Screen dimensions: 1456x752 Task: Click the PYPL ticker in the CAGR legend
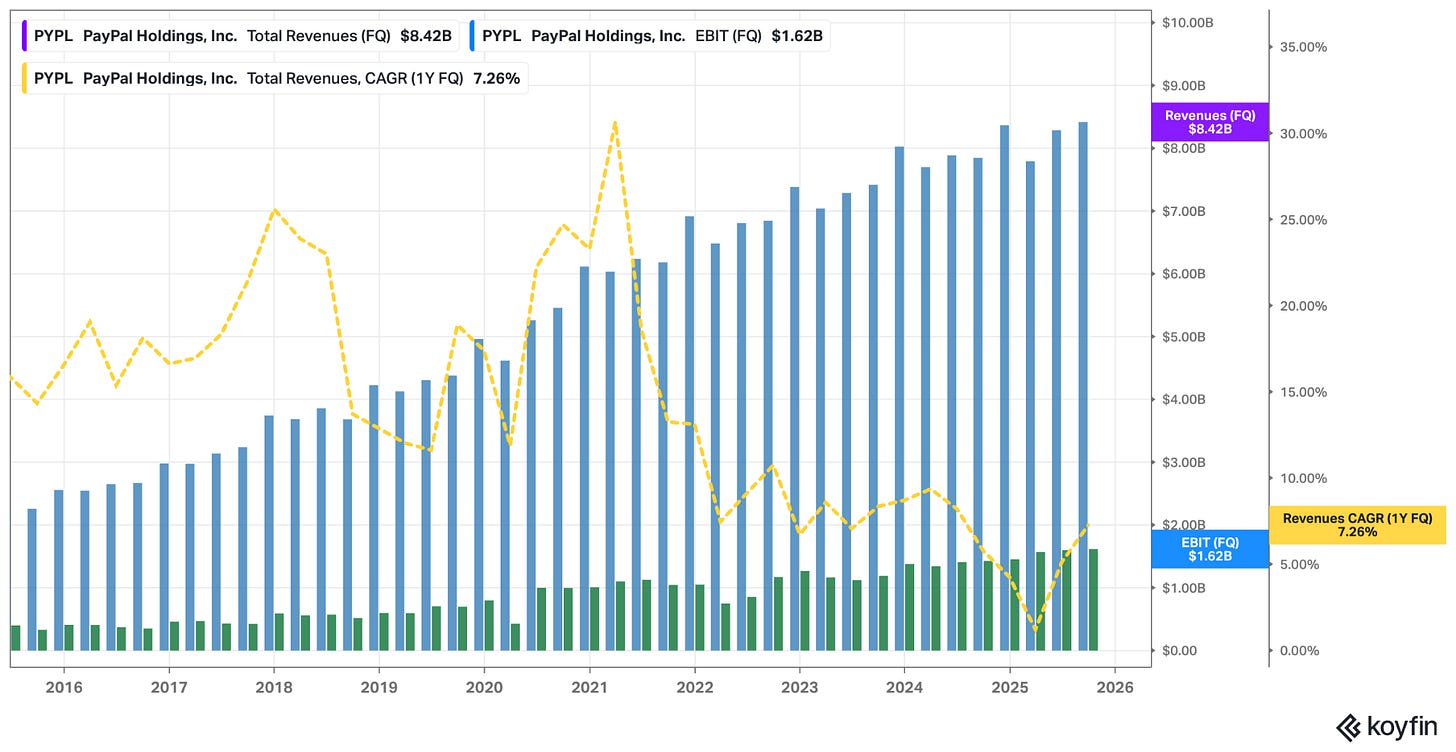pyautogui.click(x=54, y=78)
